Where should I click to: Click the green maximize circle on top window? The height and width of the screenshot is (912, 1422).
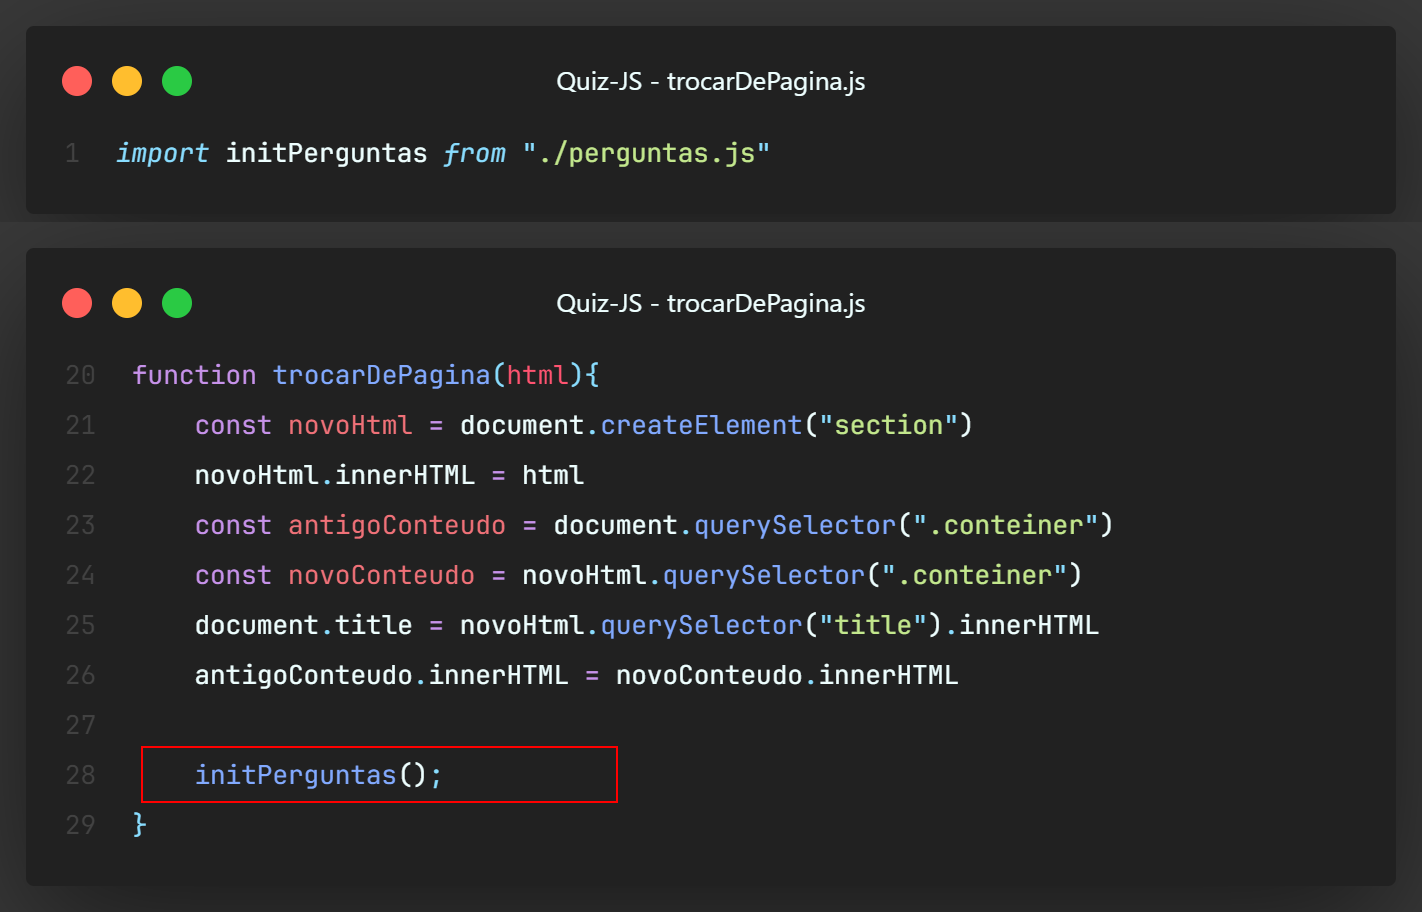click(x=177, y=81)
